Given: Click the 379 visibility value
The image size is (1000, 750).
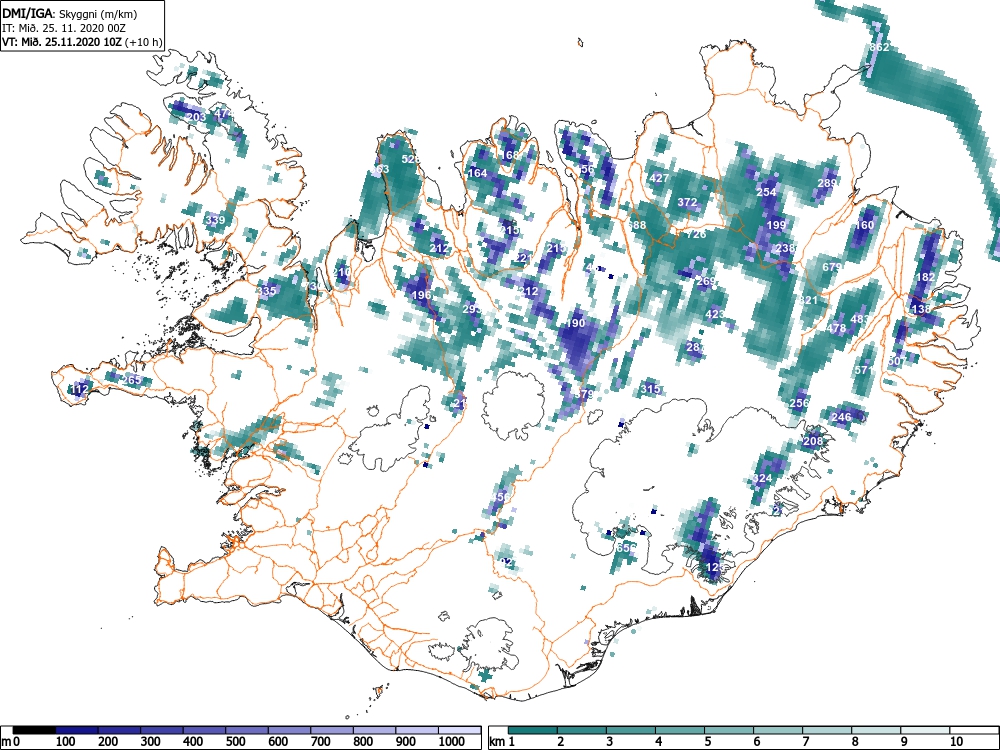Looking at the screenshot, I should [584, 394].
